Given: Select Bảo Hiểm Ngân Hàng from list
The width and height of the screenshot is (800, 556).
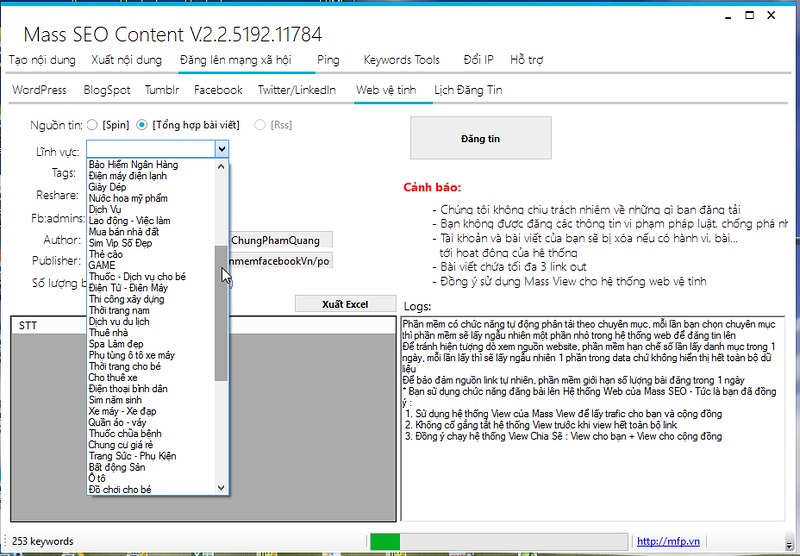Looking at the screenshot, I should tap(133, 165).
